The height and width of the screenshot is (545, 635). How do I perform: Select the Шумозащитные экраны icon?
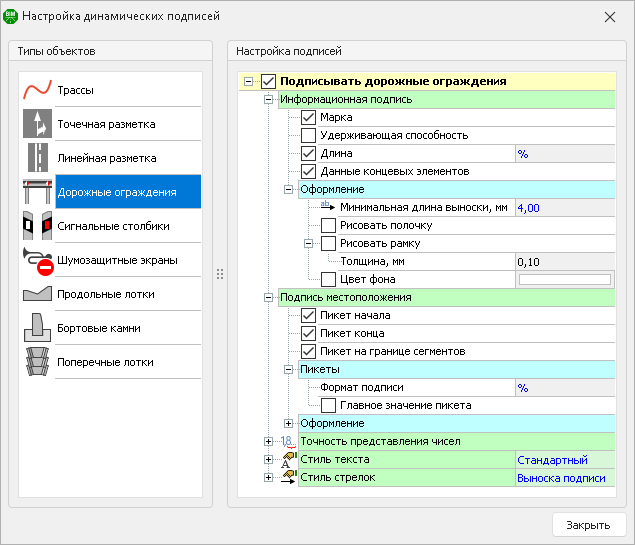coord(37,260)
